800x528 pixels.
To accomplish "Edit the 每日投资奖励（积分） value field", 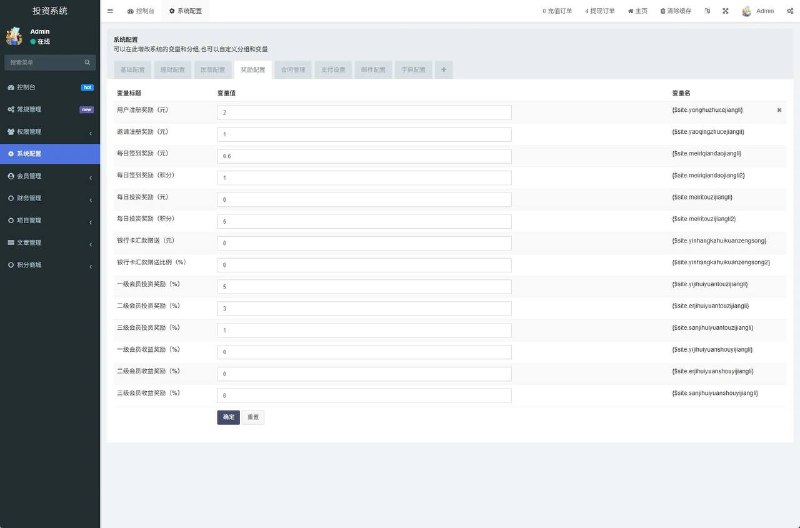I will [x=364, y=221].
